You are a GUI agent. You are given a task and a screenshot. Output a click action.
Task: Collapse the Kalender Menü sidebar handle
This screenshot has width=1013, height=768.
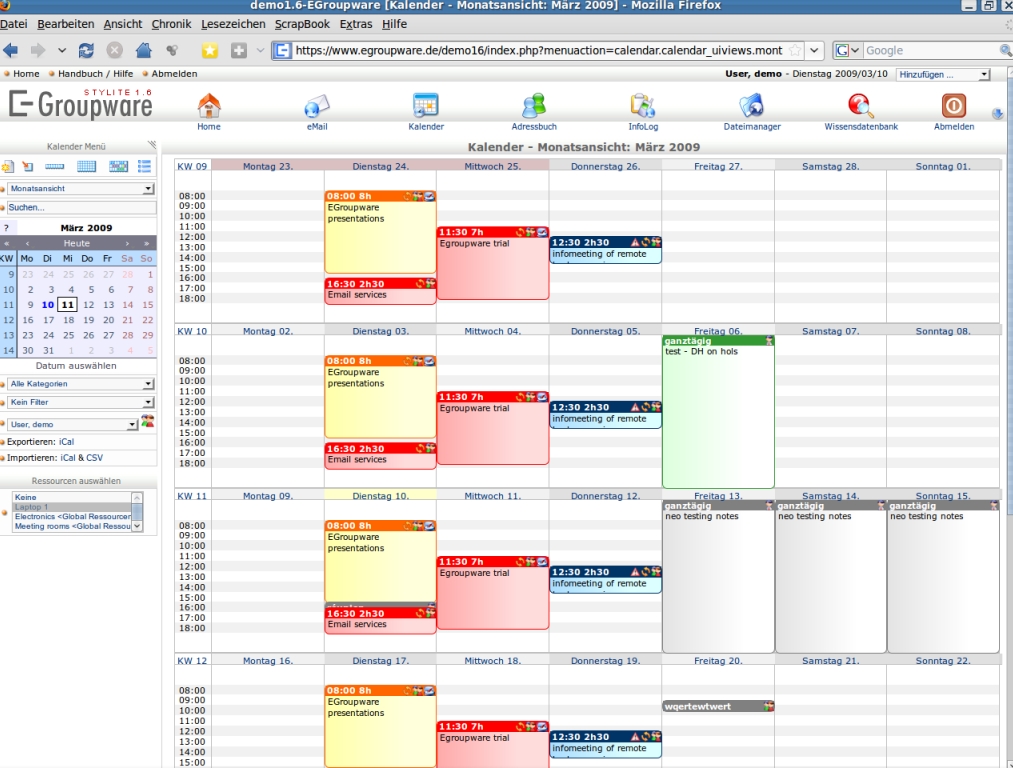point(152,145)
